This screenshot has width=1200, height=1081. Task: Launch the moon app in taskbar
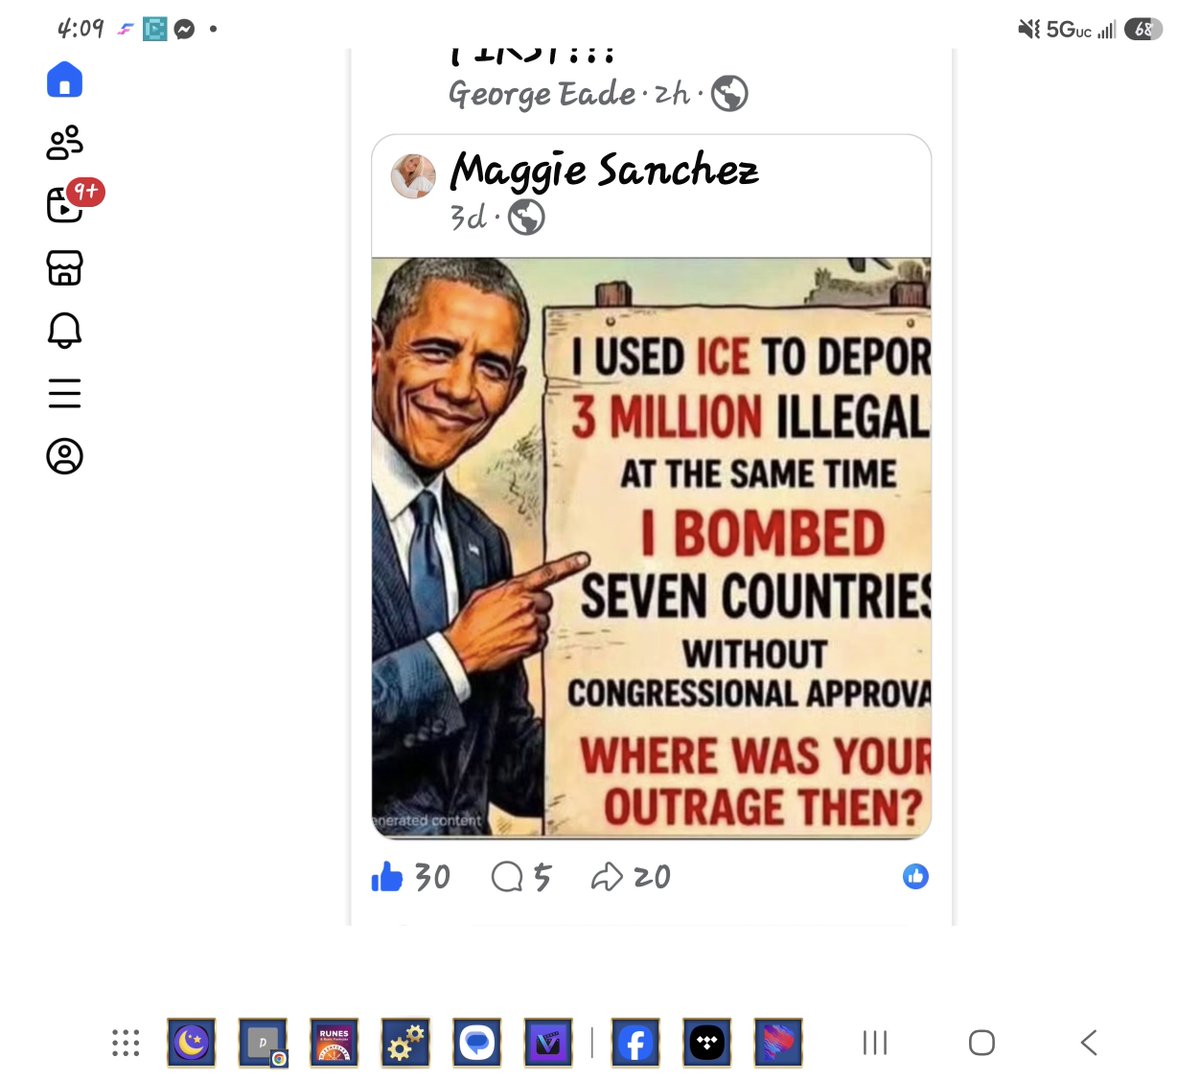[191, 1043]
